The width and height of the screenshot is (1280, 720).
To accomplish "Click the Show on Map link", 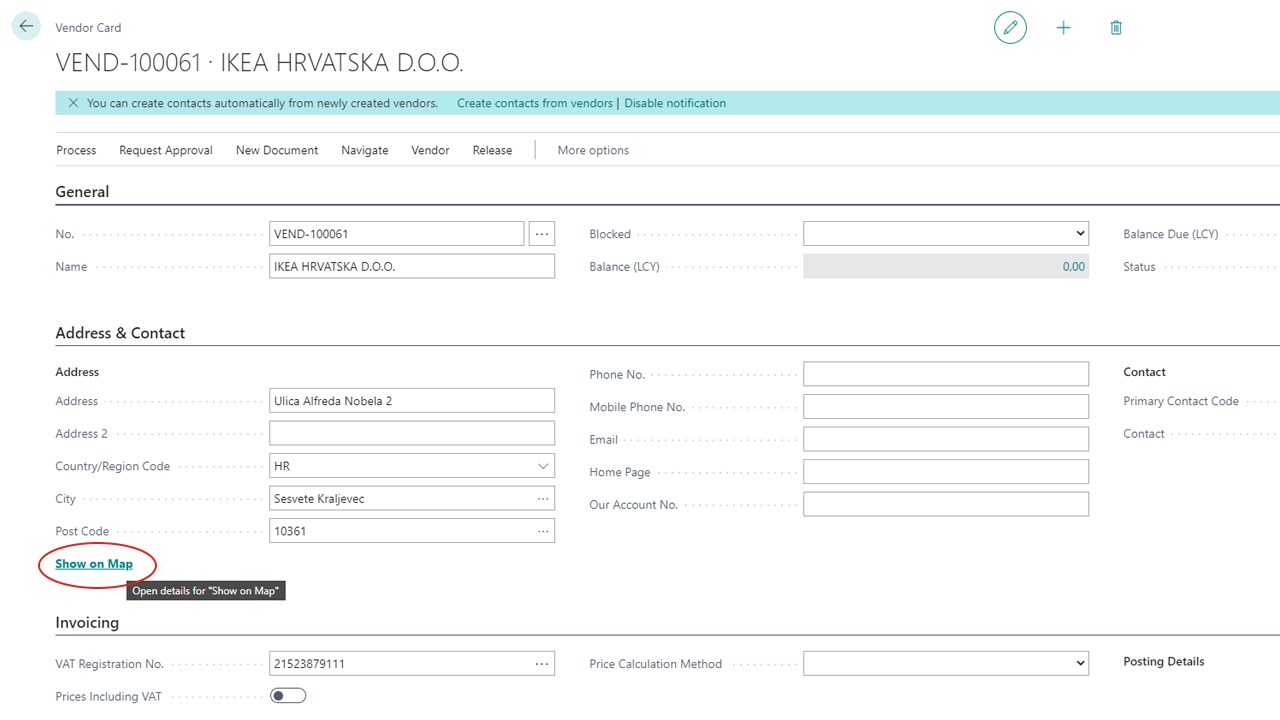I will (94, 564).
